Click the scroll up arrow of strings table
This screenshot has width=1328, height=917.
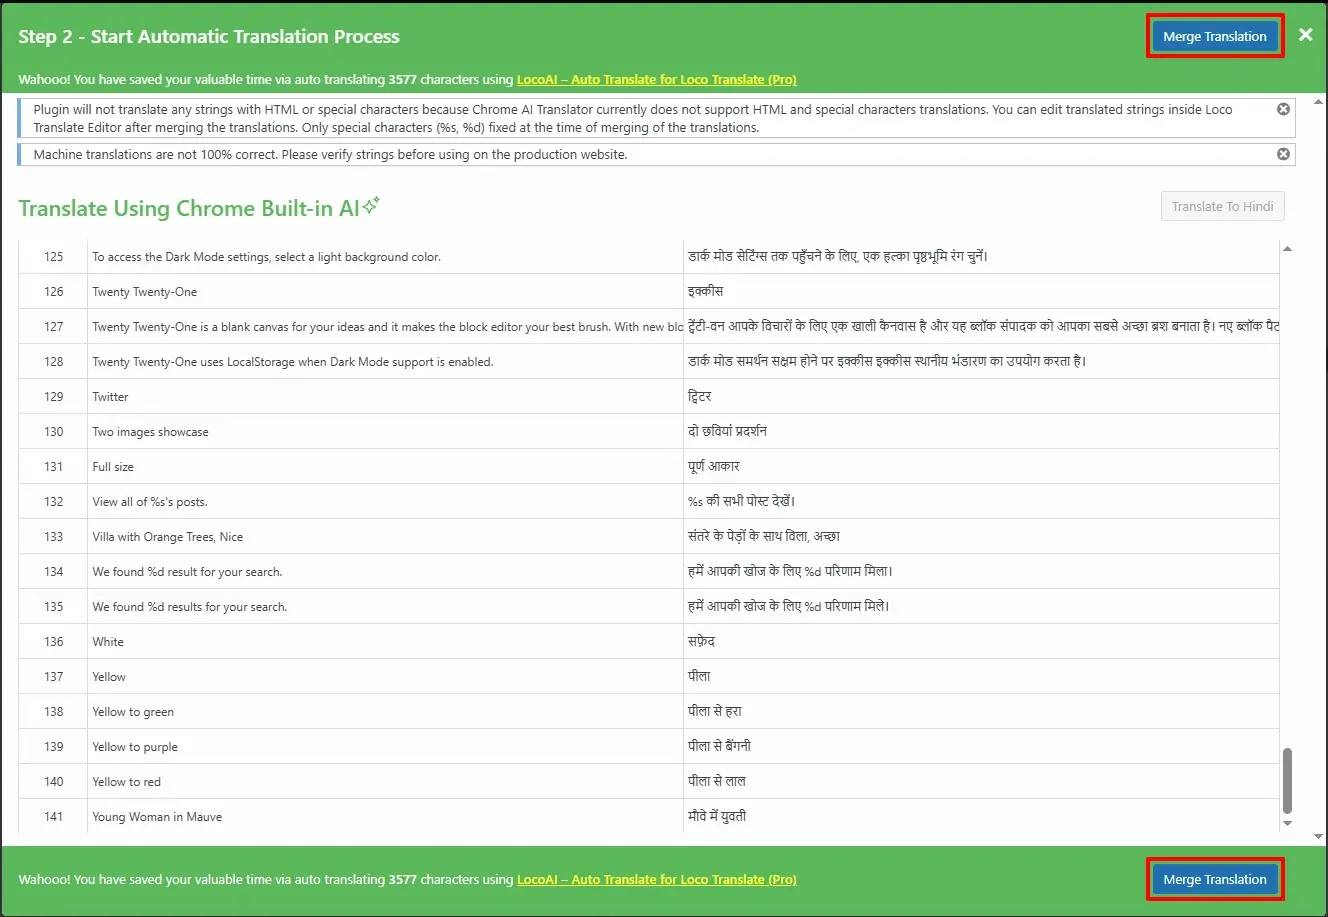(1287, 249)
